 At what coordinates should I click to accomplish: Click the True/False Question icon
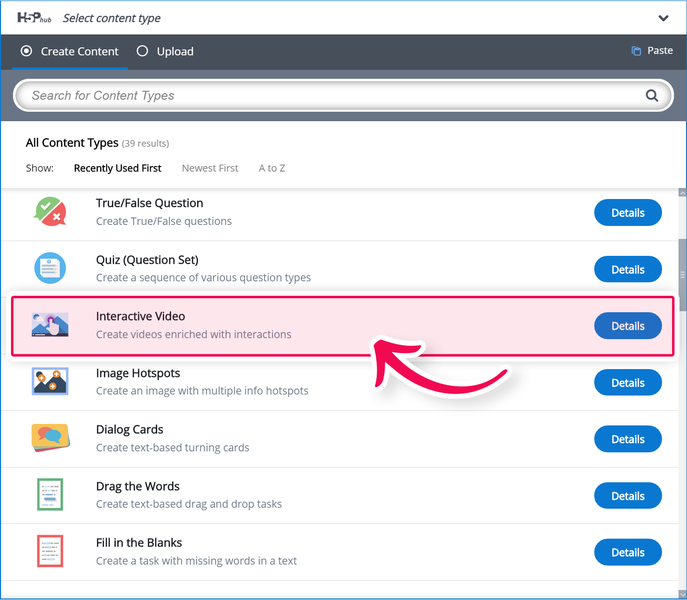click(50, 212)
